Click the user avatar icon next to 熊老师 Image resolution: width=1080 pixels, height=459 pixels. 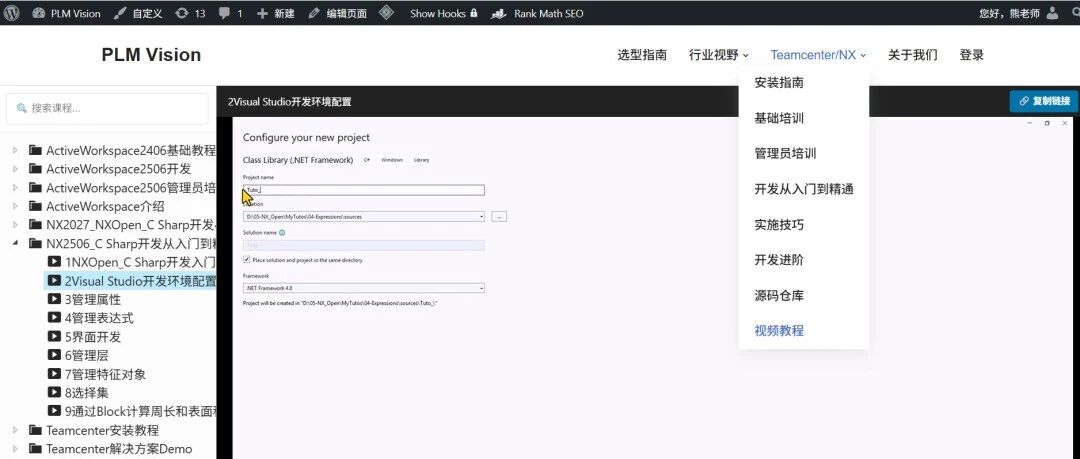pos(1052,14)
